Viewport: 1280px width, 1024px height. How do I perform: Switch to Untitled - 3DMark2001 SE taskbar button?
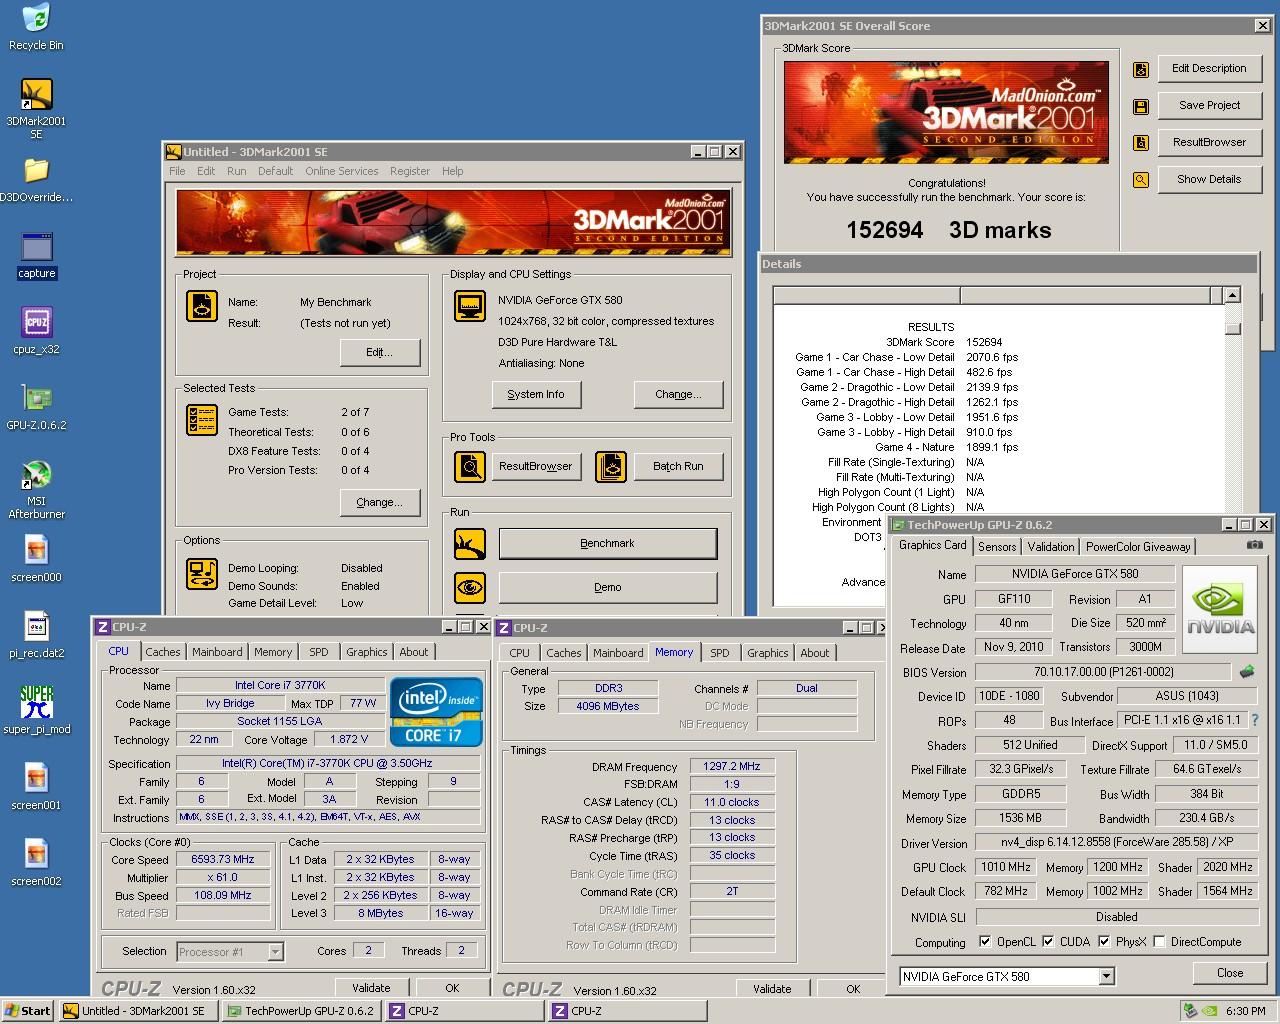pos(138,1011)
